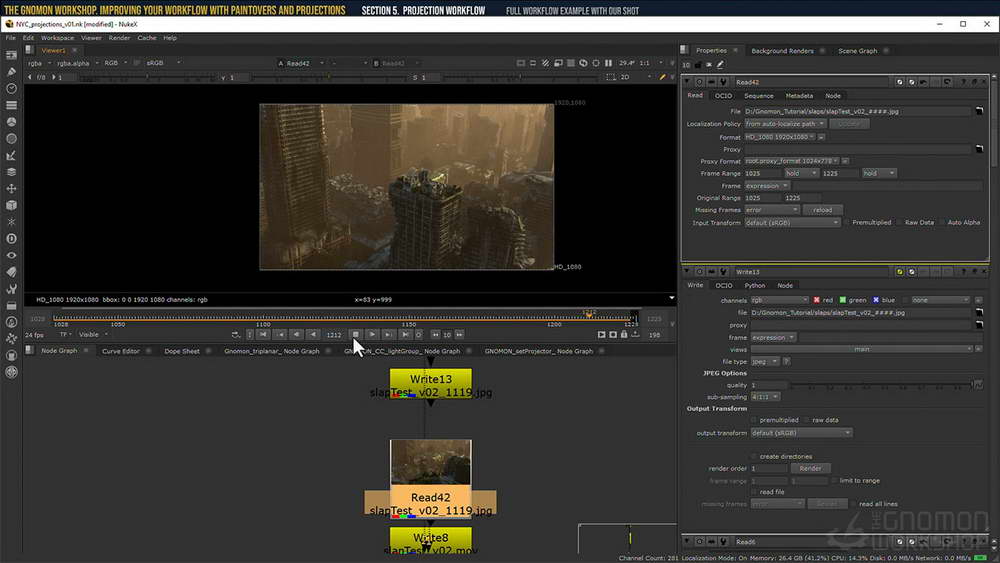Click the lock icon at the viewer timeline right
This screenshot has width=1000, height=563.
pyautogui.click(x=624, y=334)
